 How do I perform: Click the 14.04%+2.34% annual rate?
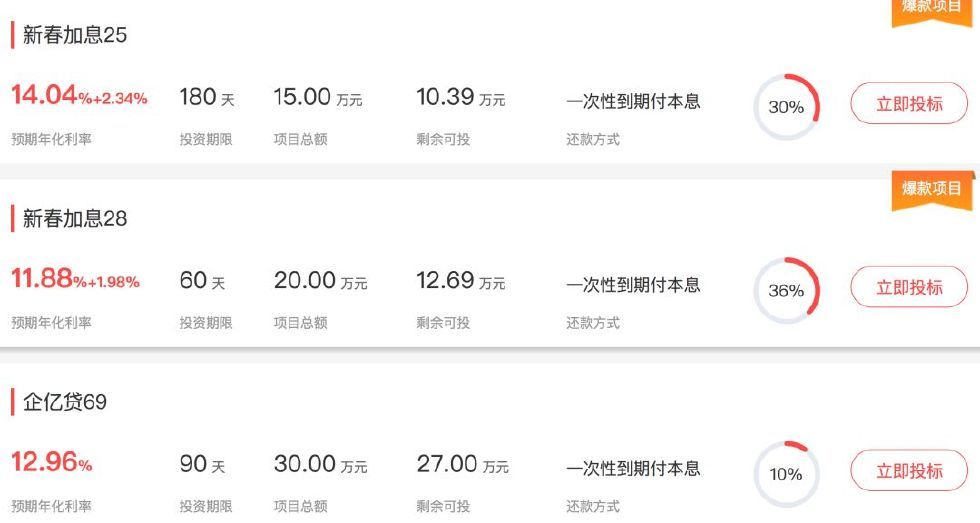79,96
